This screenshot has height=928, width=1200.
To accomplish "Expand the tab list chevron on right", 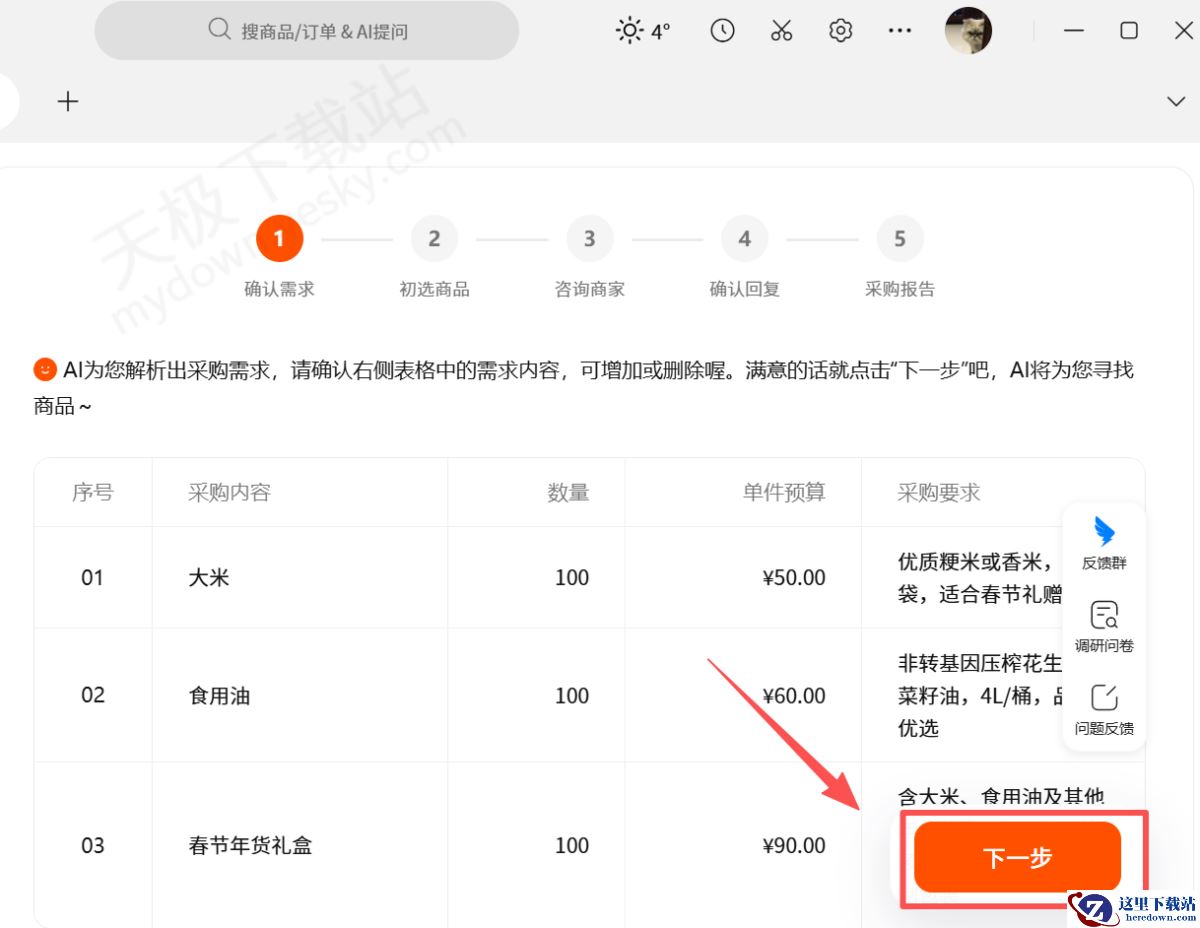I will [x=1175, y=101].
